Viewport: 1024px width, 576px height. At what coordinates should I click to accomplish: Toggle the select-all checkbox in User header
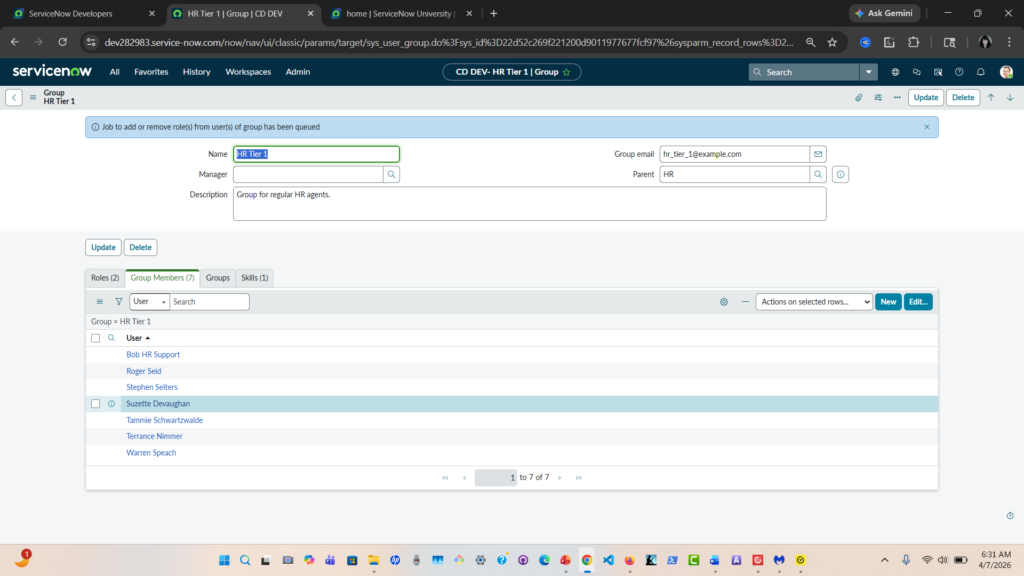click(x=96, y=338)
